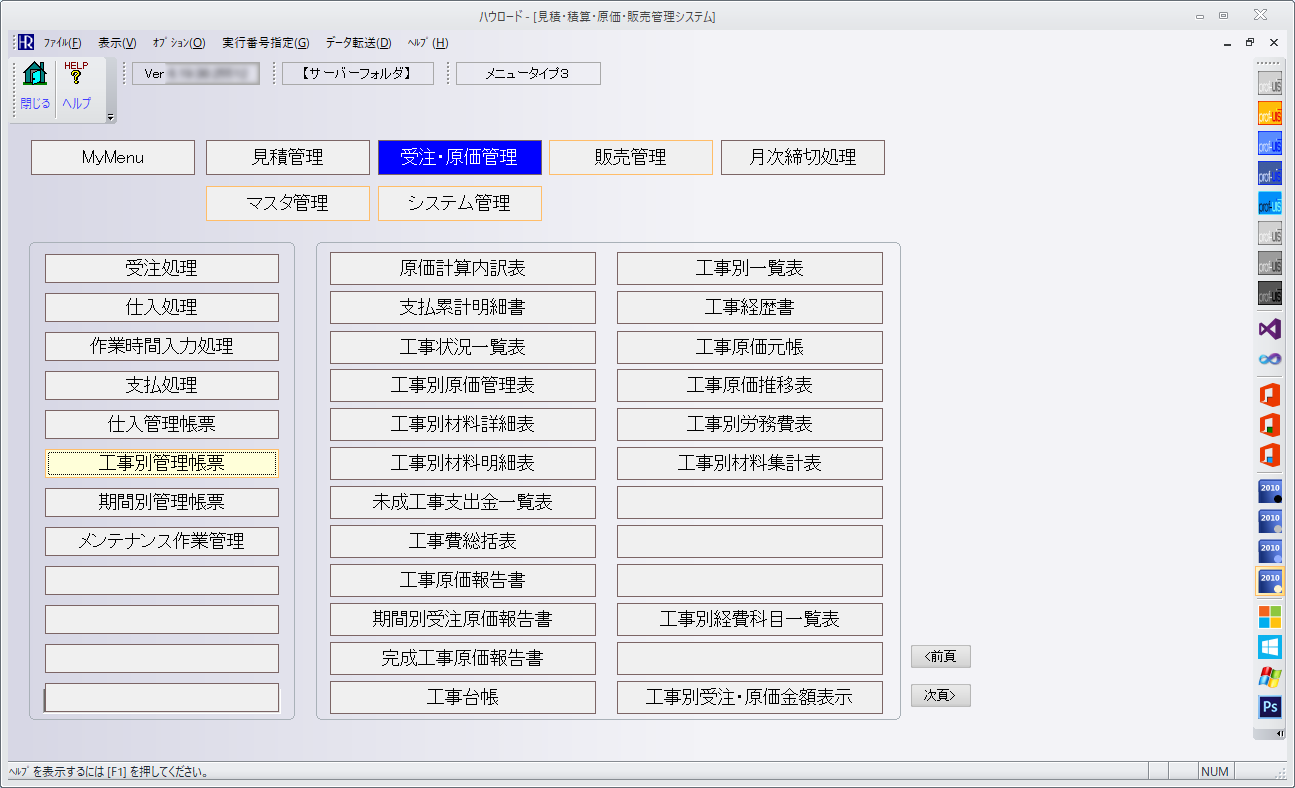Viewport: 1295px width, 788px height.
Task: Open the ファイル(F) menu
Action: coord(62,43)
